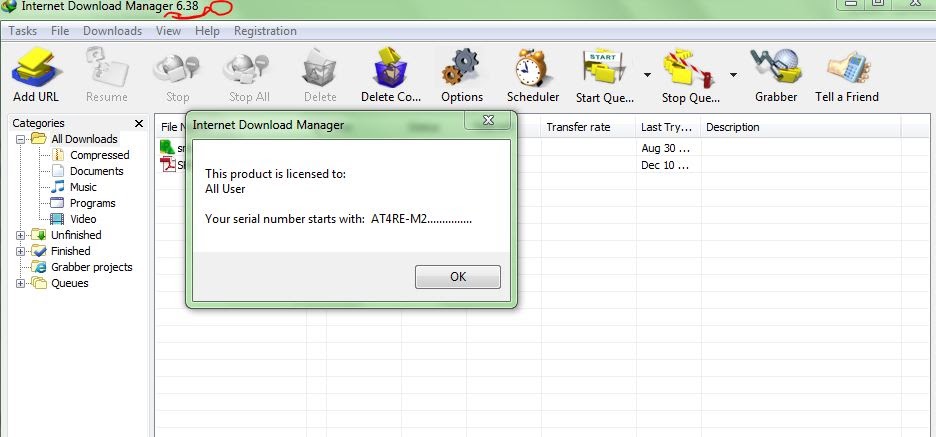Screen dimensions: 936x437
Task: Click the Aug 30 date cell
Action: click(x=666, y=148)
